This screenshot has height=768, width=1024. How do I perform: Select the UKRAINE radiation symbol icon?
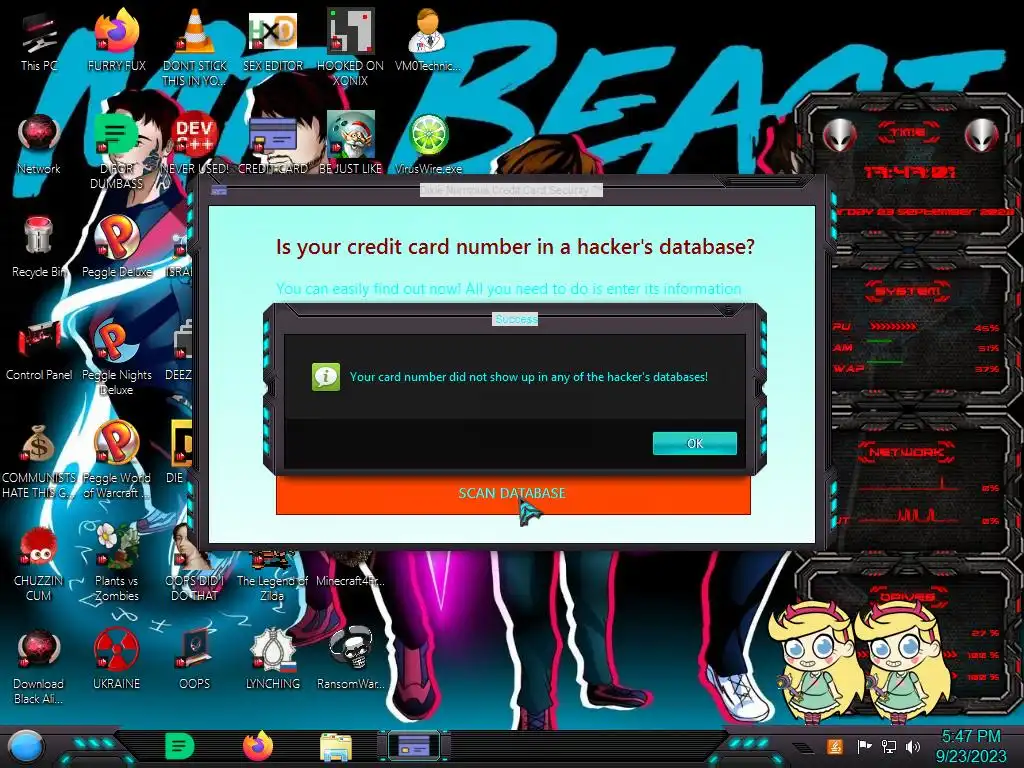(x=116, y=660)
